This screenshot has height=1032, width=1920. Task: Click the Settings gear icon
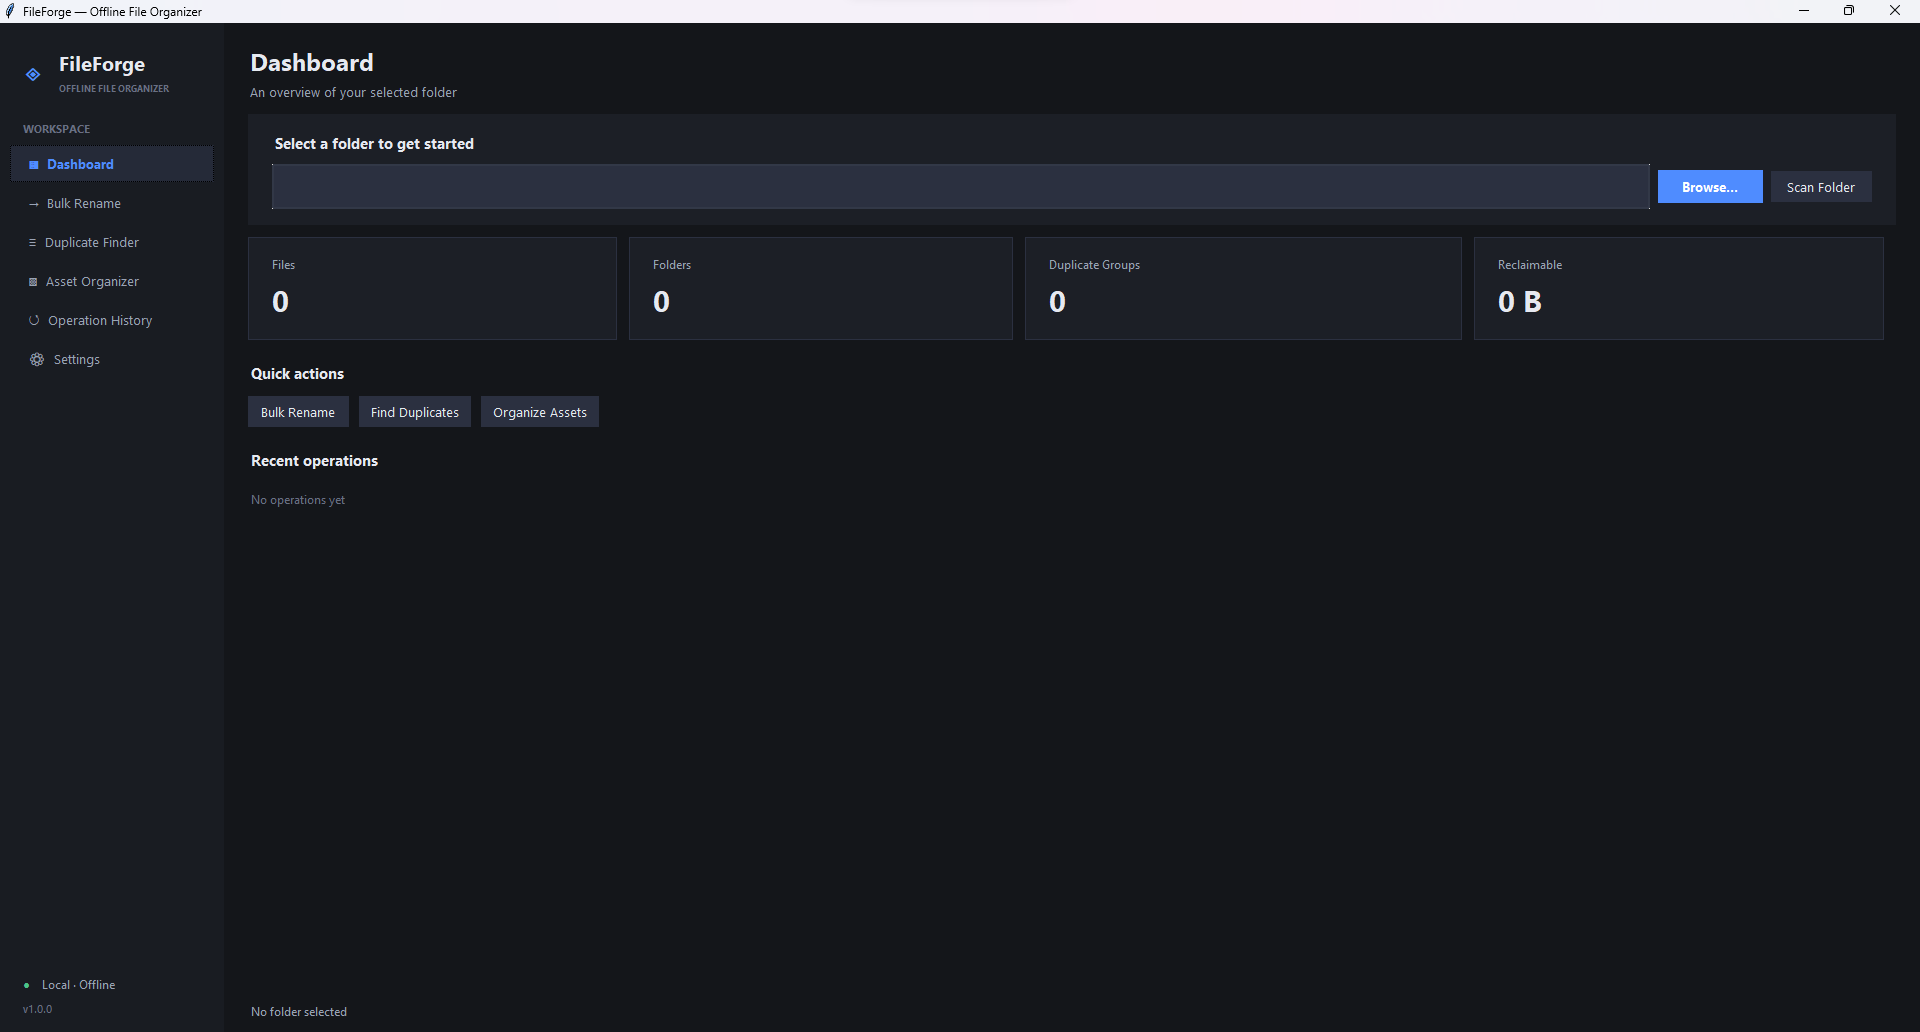[37, 360]
